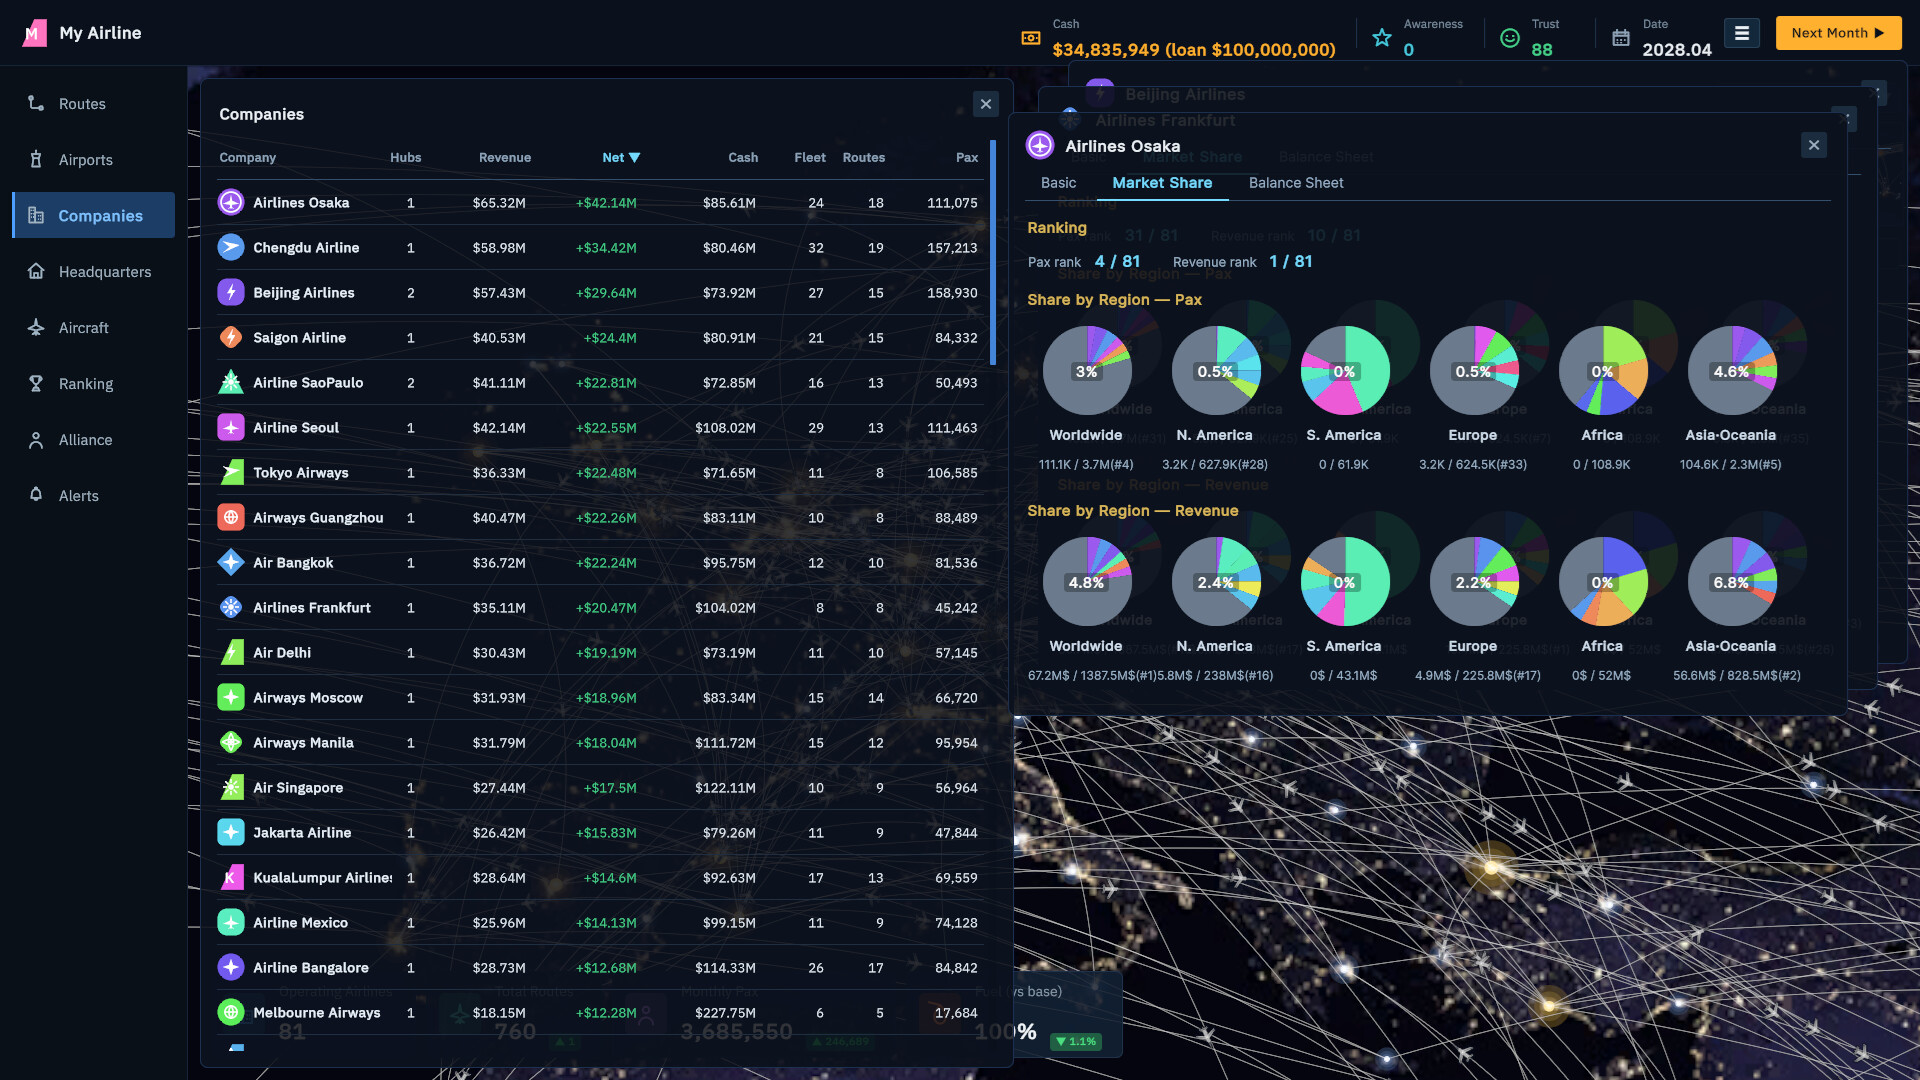The width and height of the screenshot is (1920, 1080).
Task: Click the My Airline logo icon
Action: pyautogui.click(x=35, y=33)
